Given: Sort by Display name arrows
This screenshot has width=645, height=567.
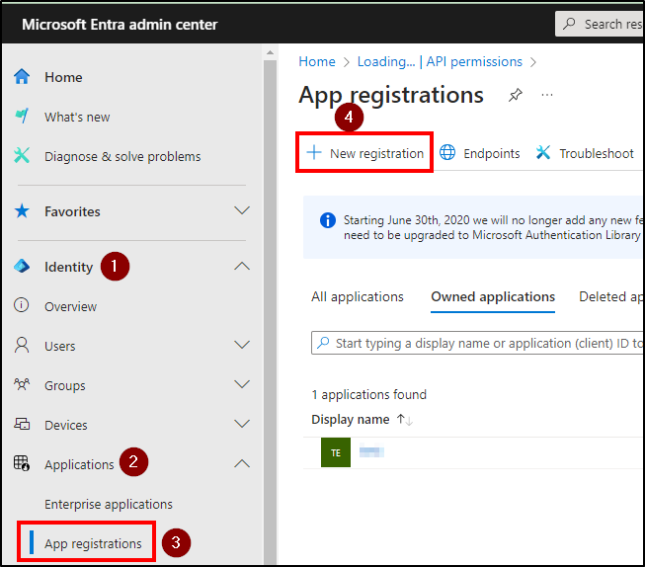Looking at the screenshot, I should (x=405, y=420).
